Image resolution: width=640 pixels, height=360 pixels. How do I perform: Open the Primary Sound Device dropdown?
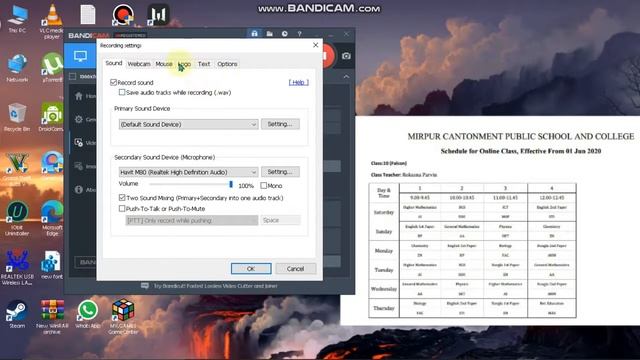click(x=188, y=124)
